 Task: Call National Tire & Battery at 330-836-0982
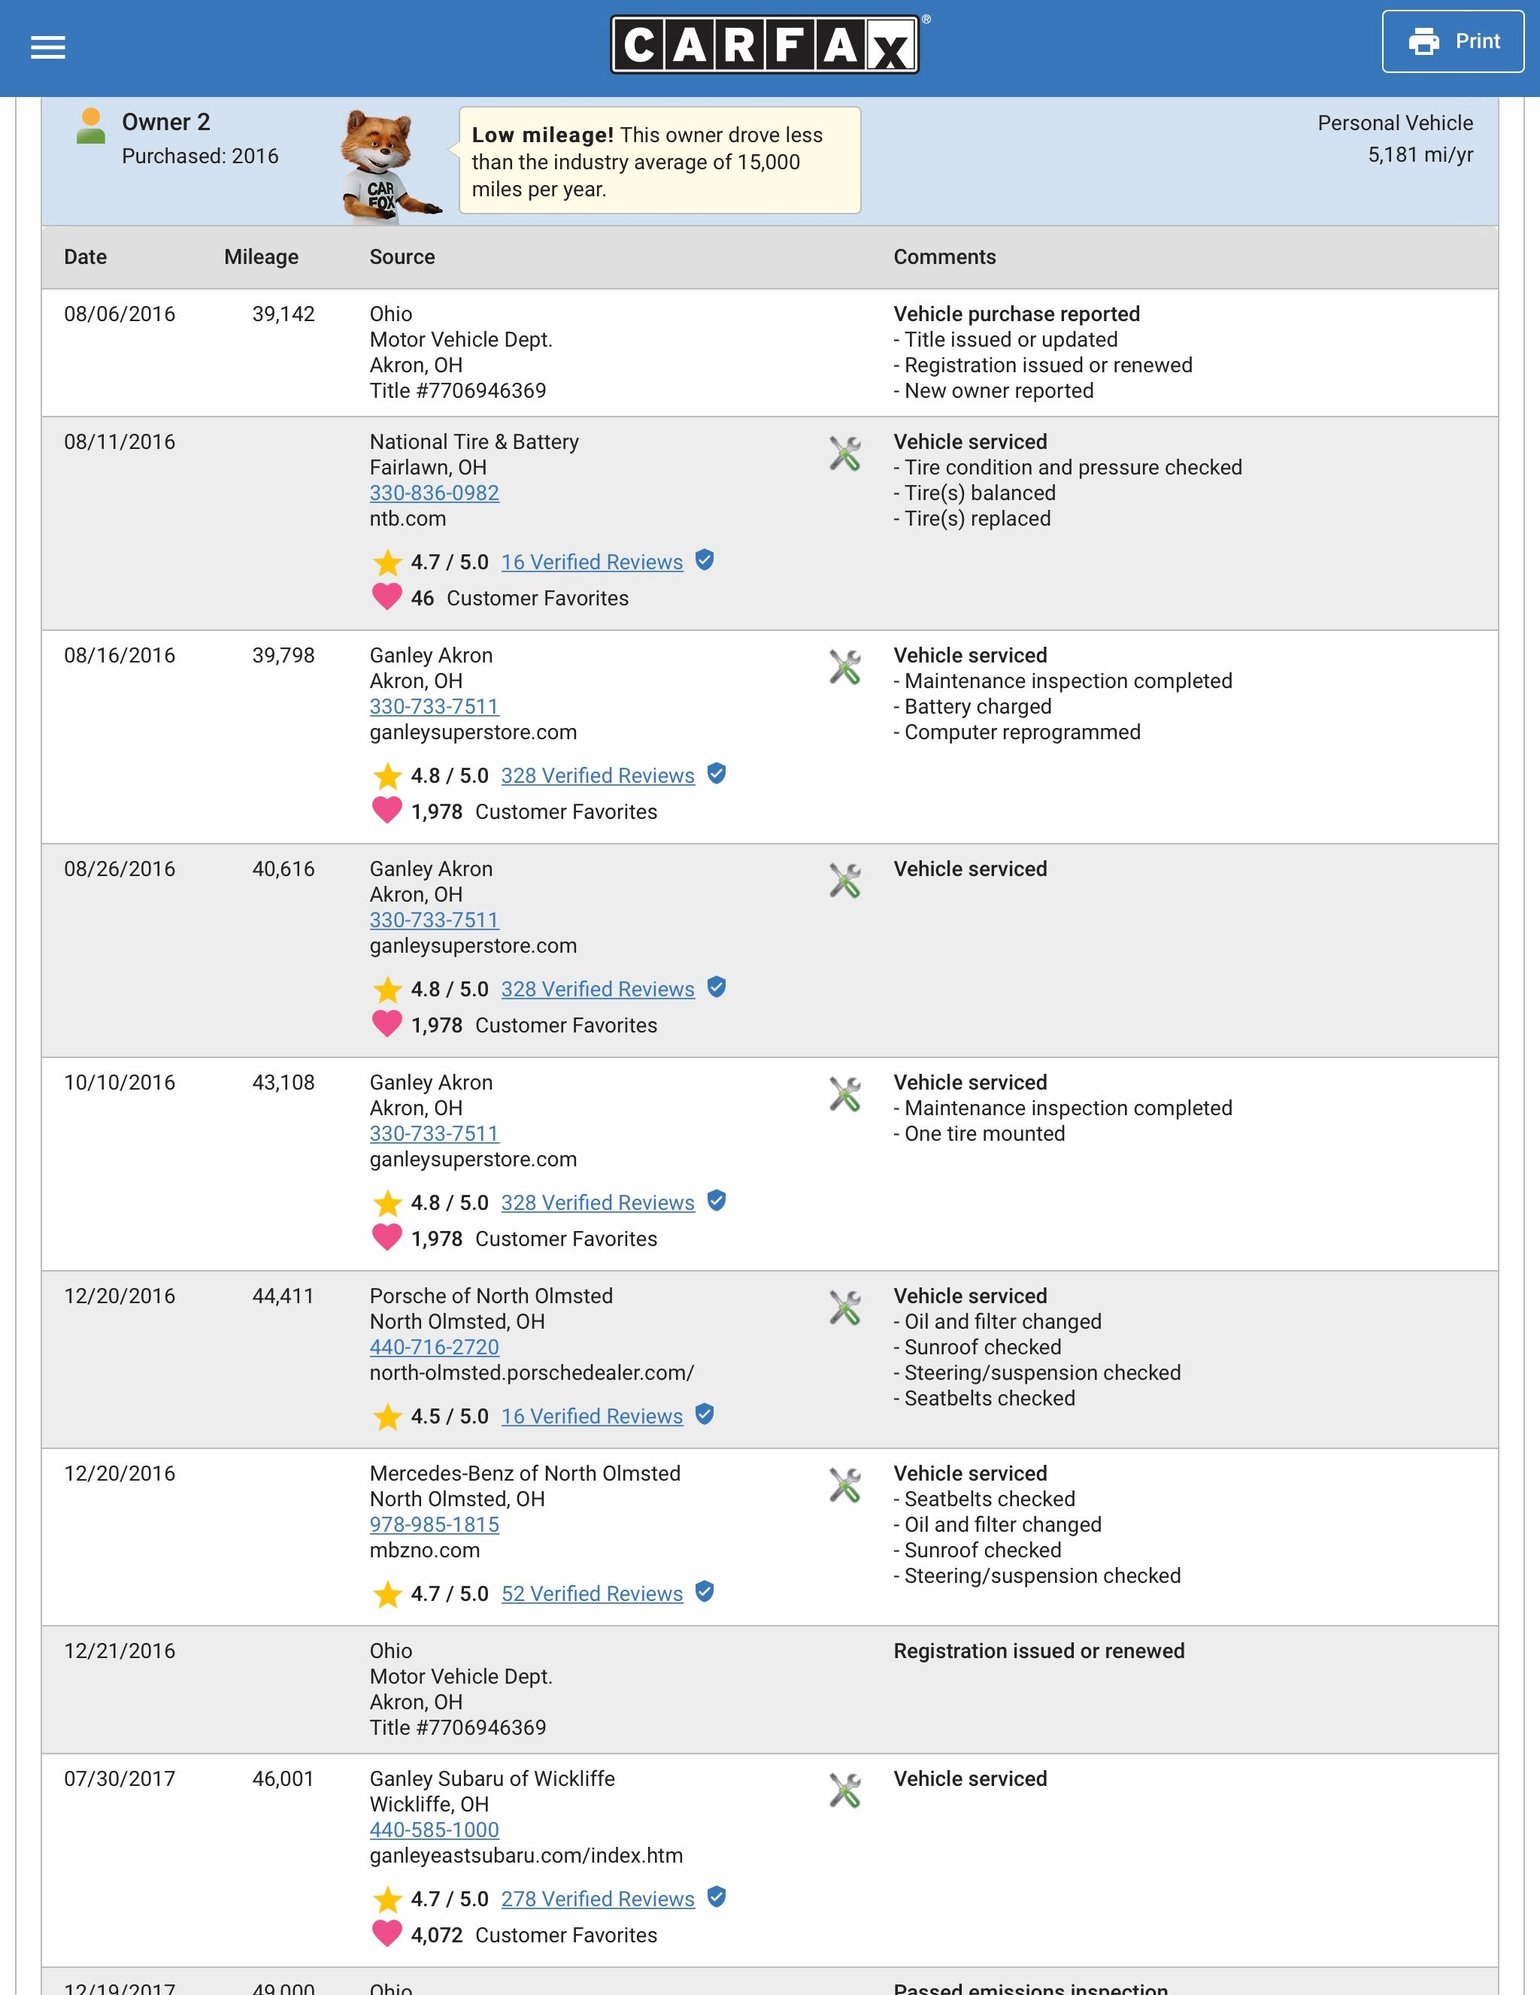point(434,493)
